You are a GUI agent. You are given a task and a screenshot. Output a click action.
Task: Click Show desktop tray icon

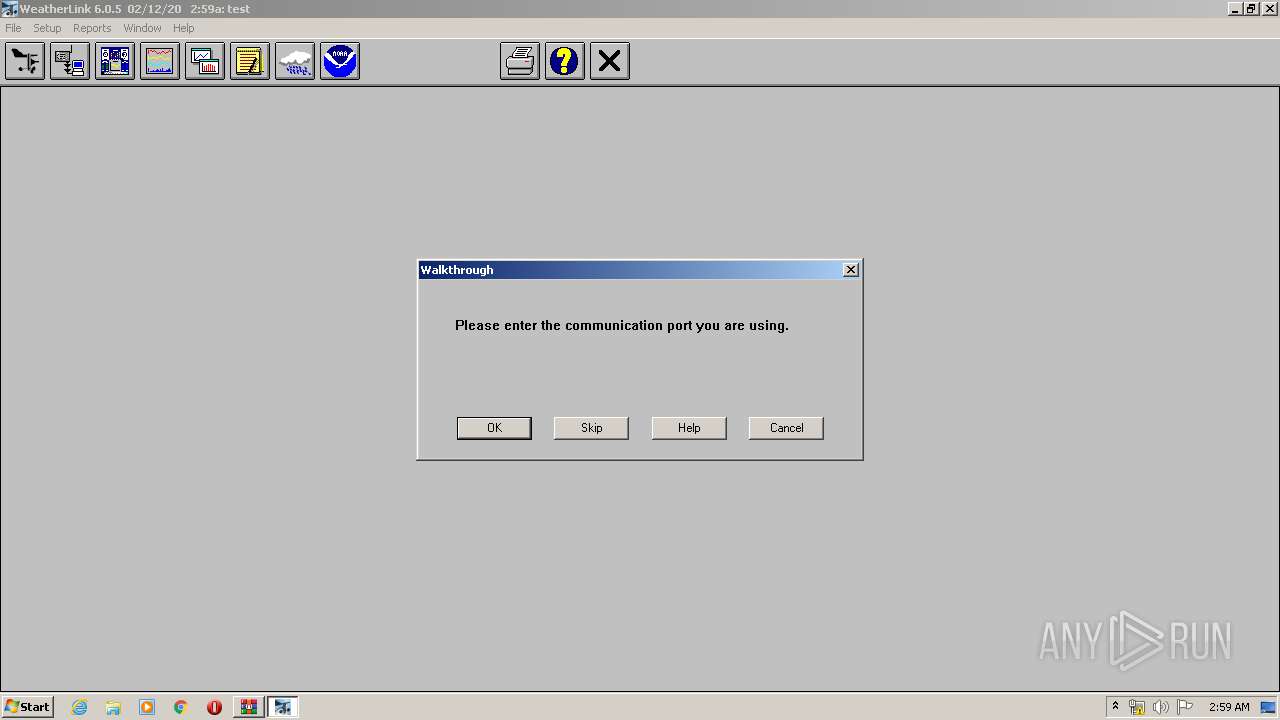pyautogui.click(x=1268, y=707)
